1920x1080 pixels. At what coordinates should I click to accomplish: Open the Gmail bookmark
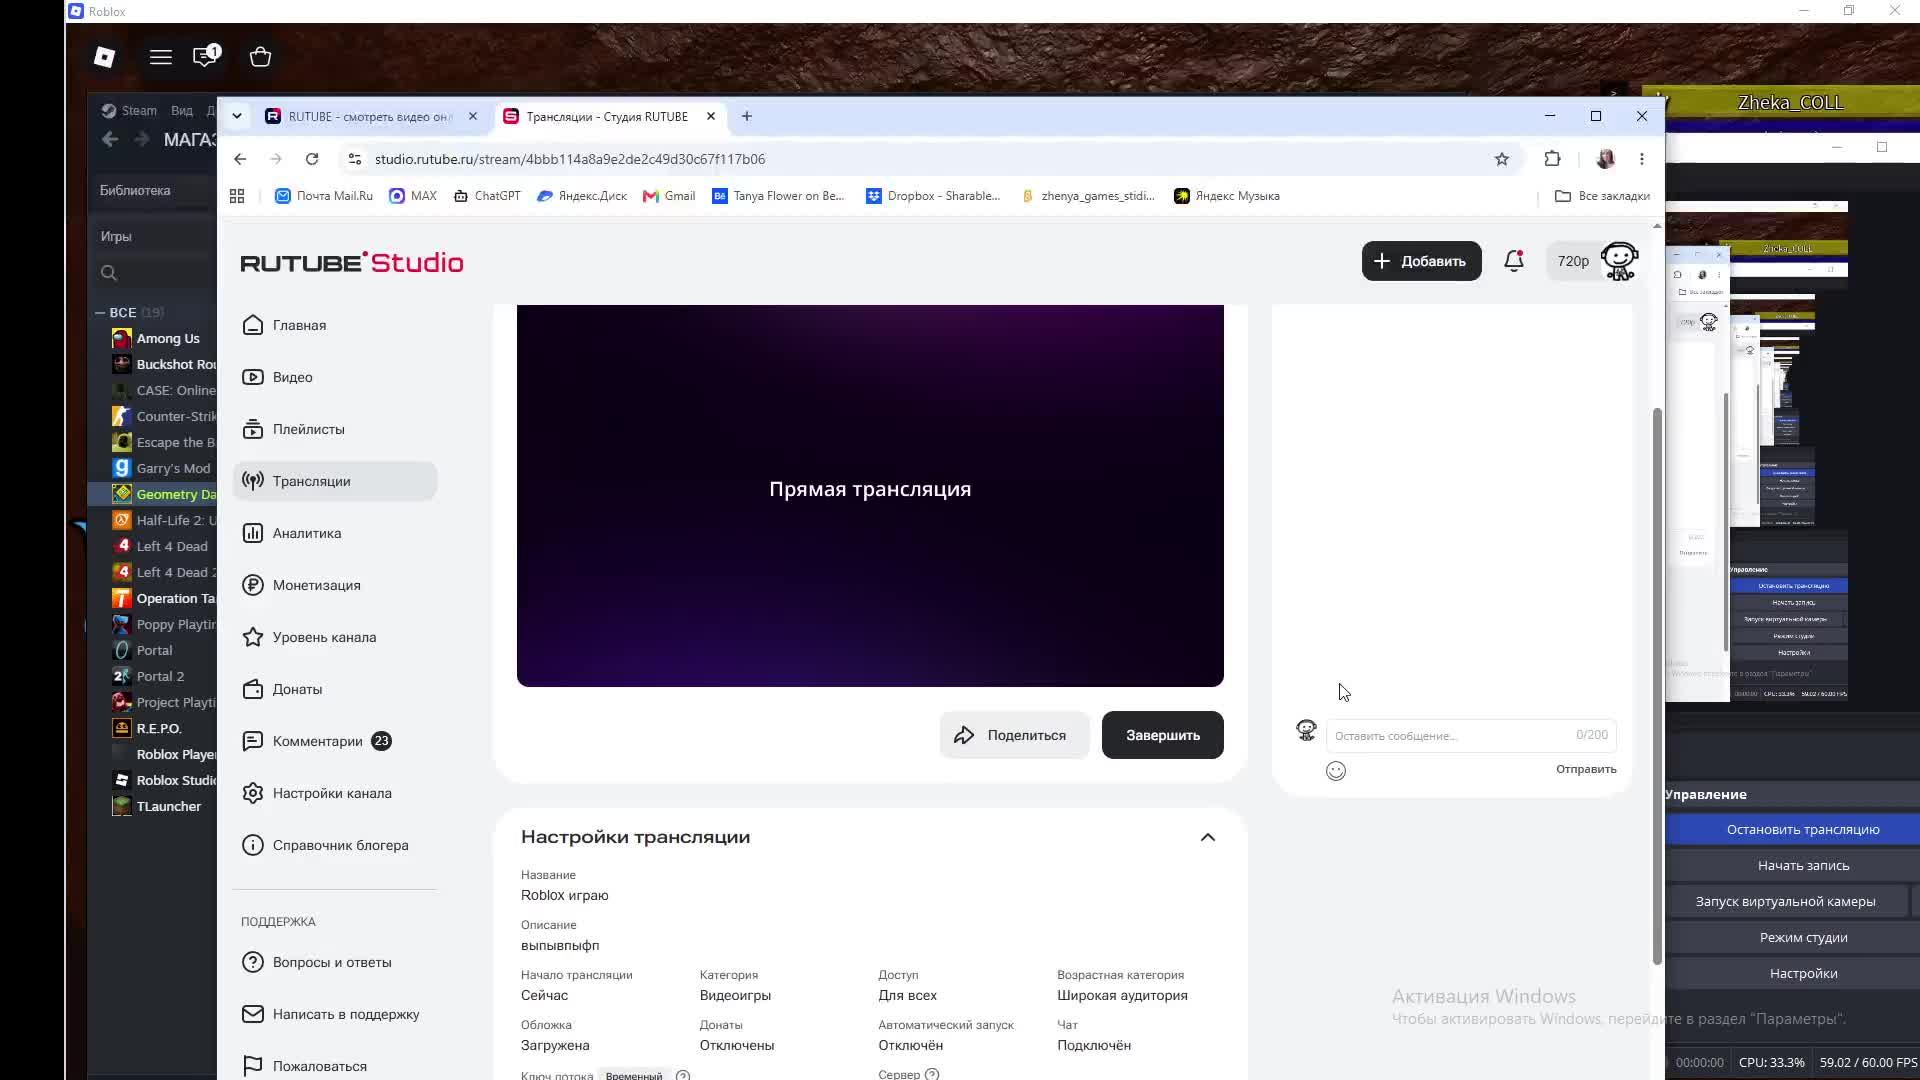[x=669, y=196]
